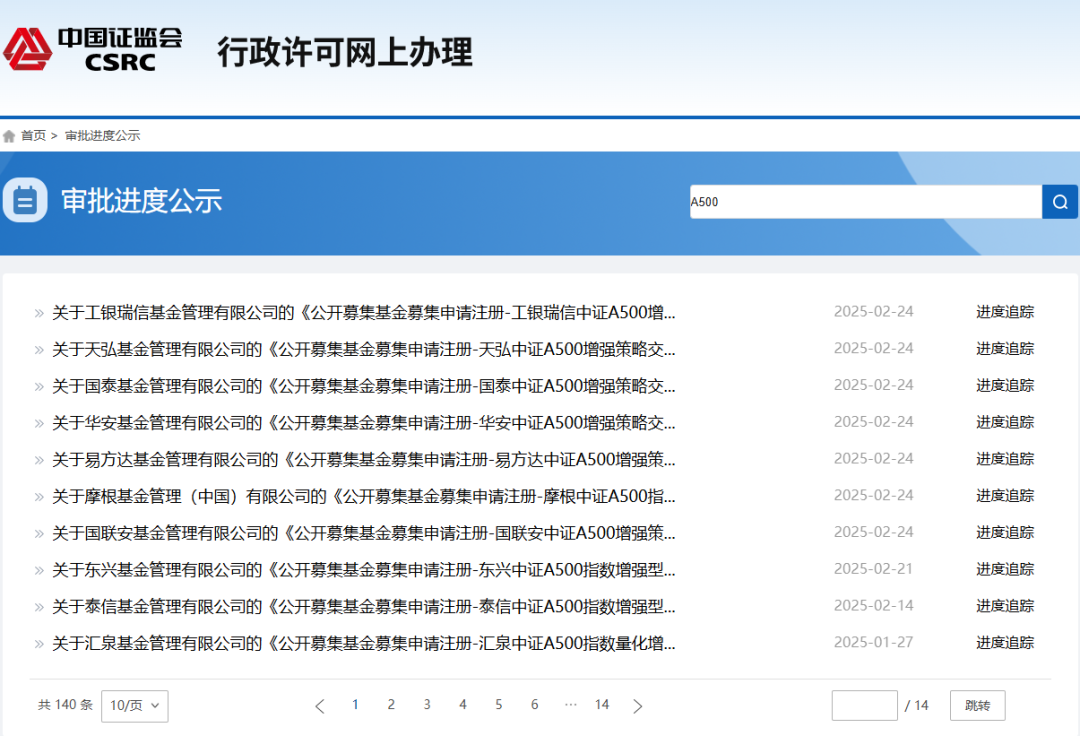Viewport: 1080px width, 736px height.
Task: Click the clipboard icon beside 审批进度公示 heading
Action: click(24, 200)
